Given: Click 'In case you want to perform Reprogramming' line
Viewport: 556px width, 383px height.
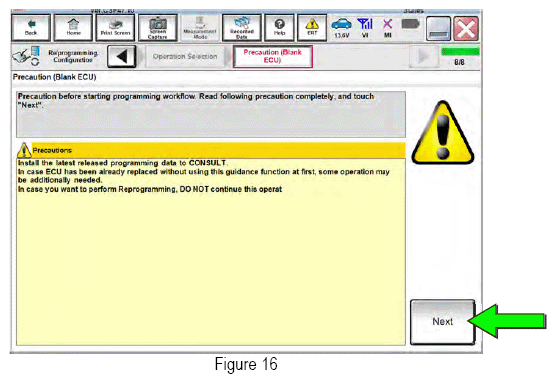Looking at the screenshot, I should (150, 189).
